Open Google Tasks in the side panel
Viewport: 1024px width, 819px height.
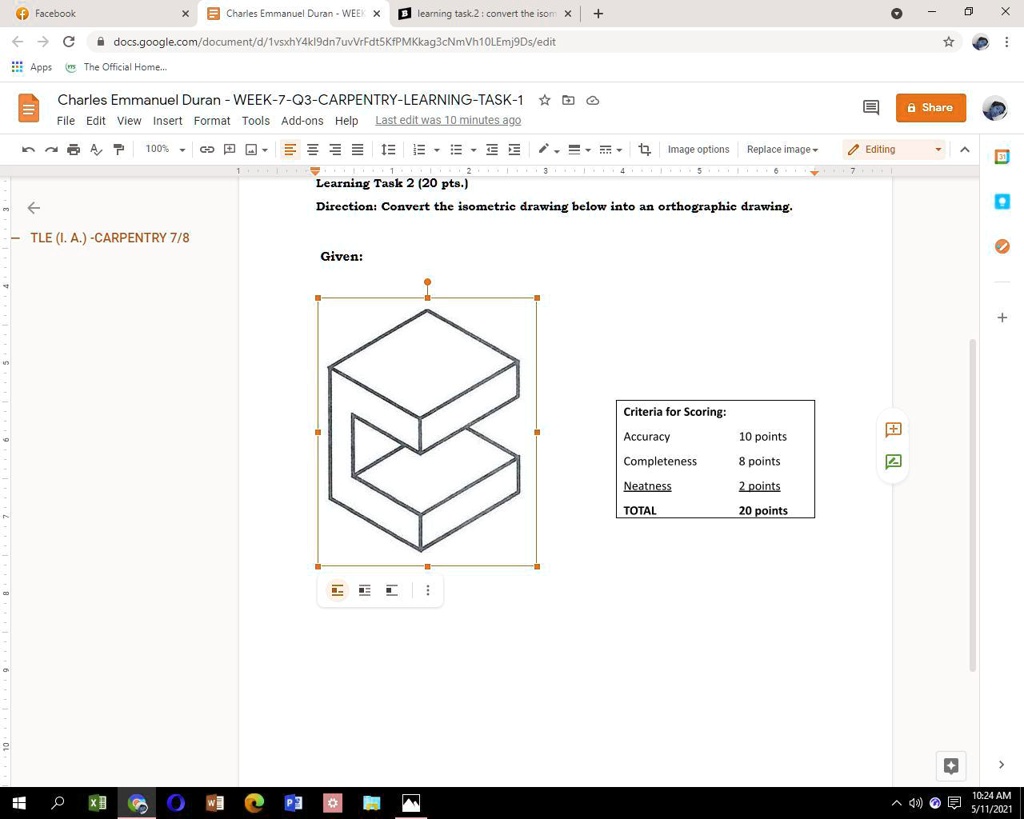pos(1002,246)
